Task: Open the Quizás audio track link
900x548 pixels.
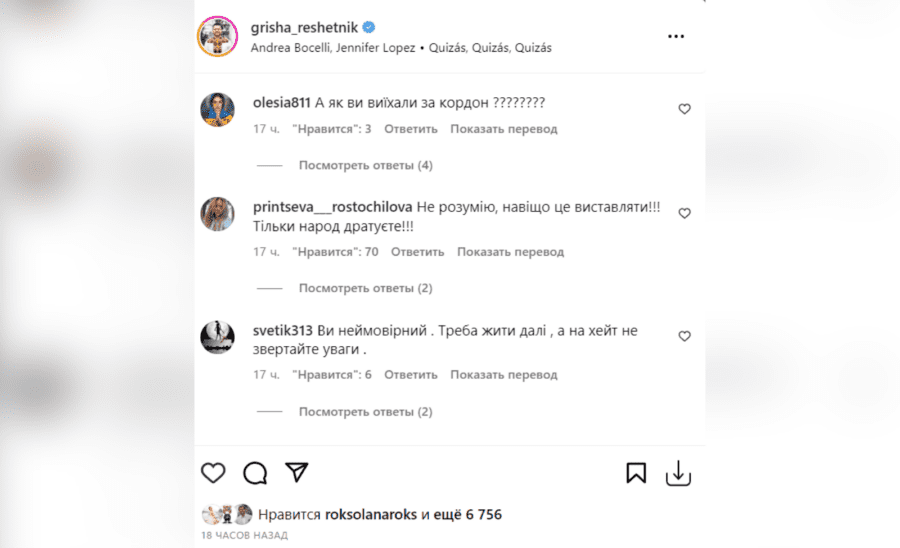Action: [x=490, y=48]
